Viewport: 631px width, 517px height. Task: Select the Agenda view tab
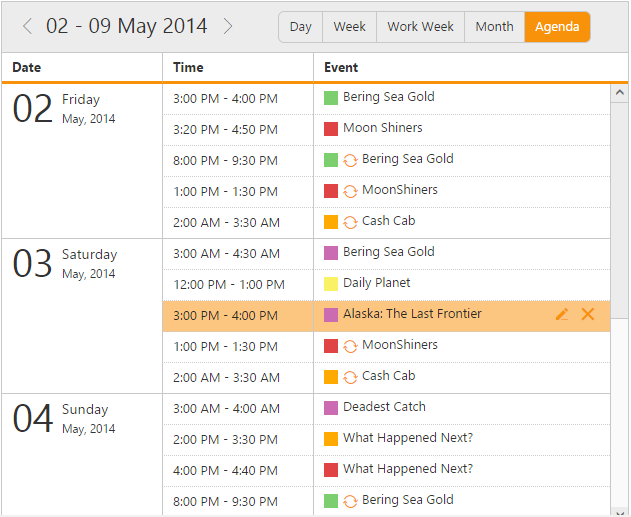click(x=557, y=27)
